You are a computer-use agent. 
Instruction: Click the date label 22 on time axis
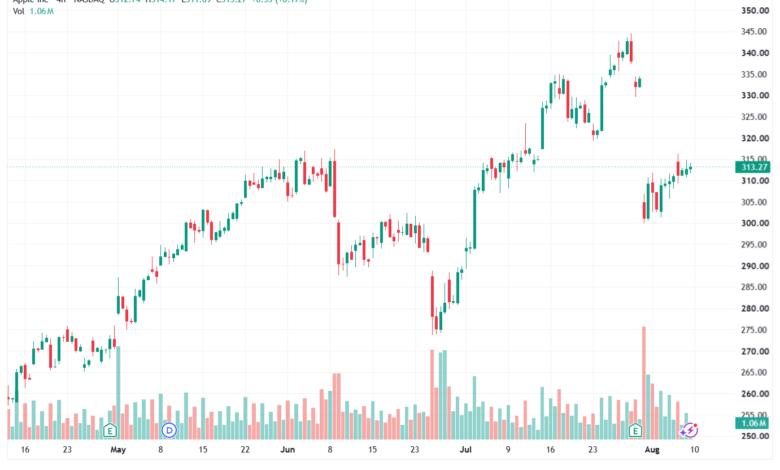point(245,450)
